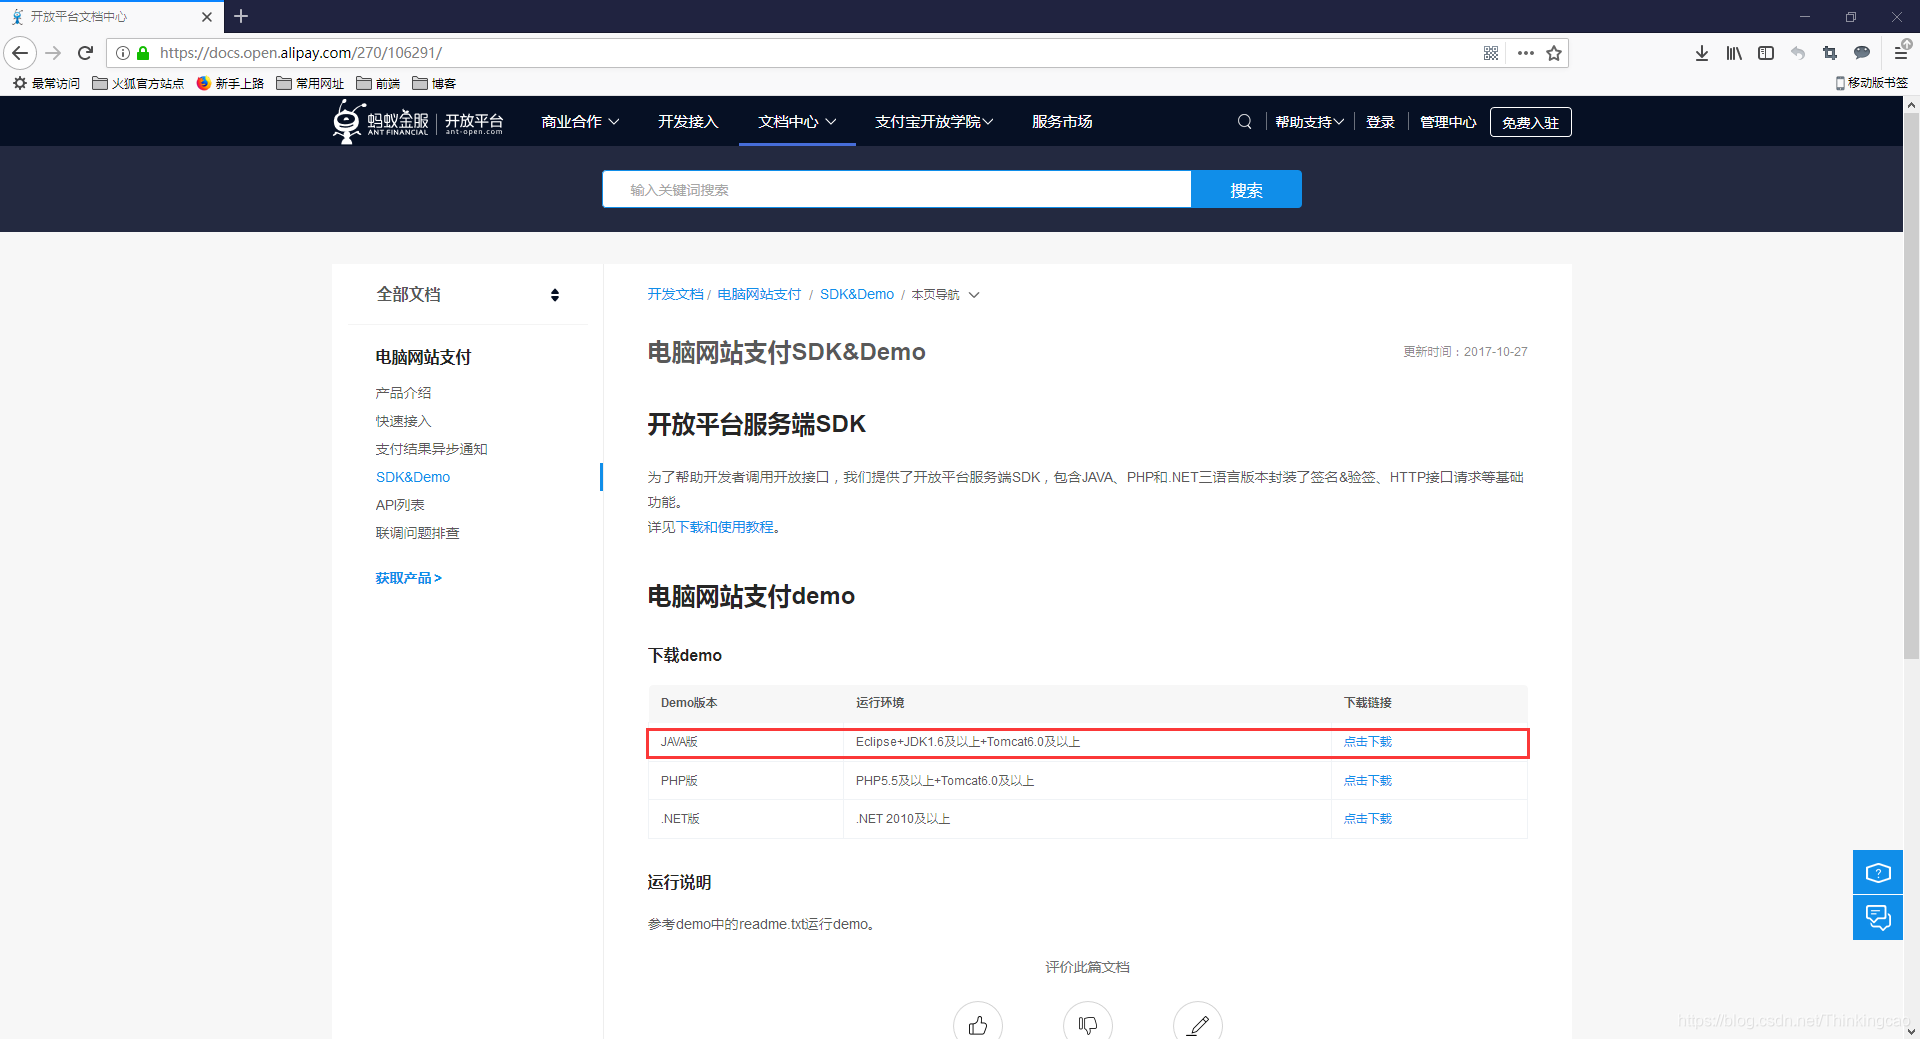Click 点击下载 for the .NET版 demo
Screen dimensions: 1920x1039
click(1367, 819)
